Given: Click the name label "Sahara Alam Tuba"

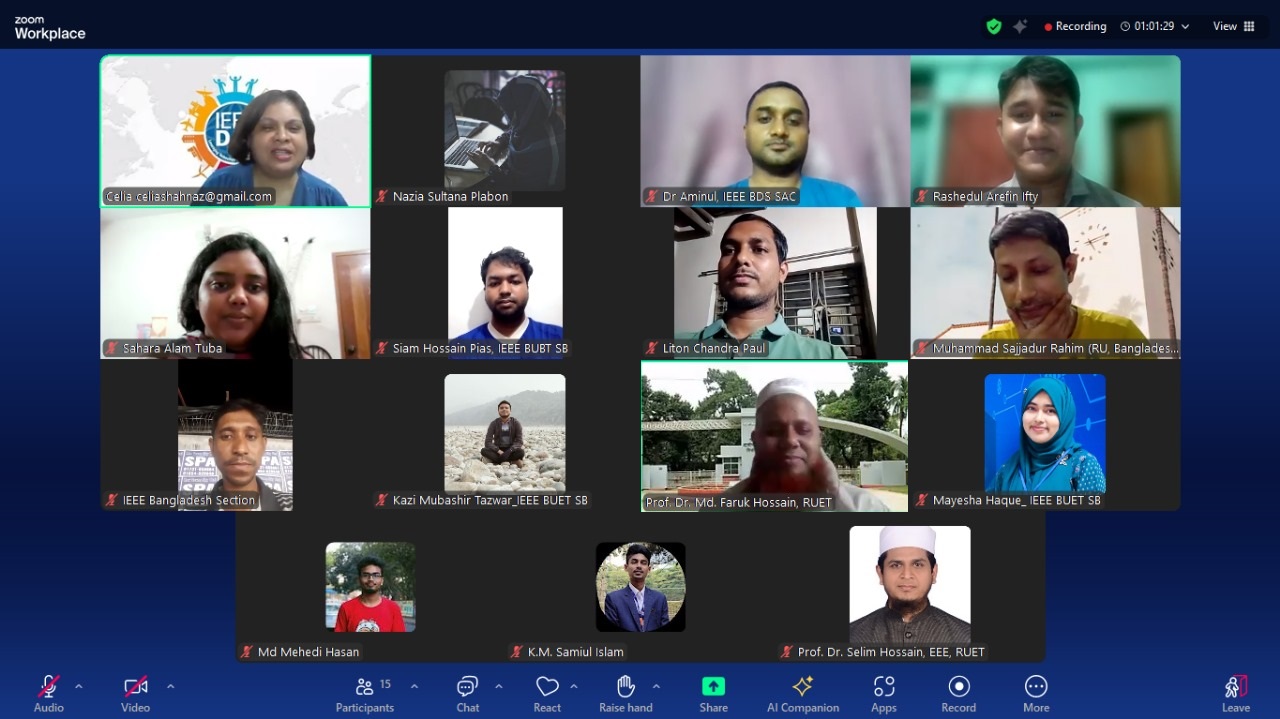Looking at the screenshot, I should (x=172, y=349).
